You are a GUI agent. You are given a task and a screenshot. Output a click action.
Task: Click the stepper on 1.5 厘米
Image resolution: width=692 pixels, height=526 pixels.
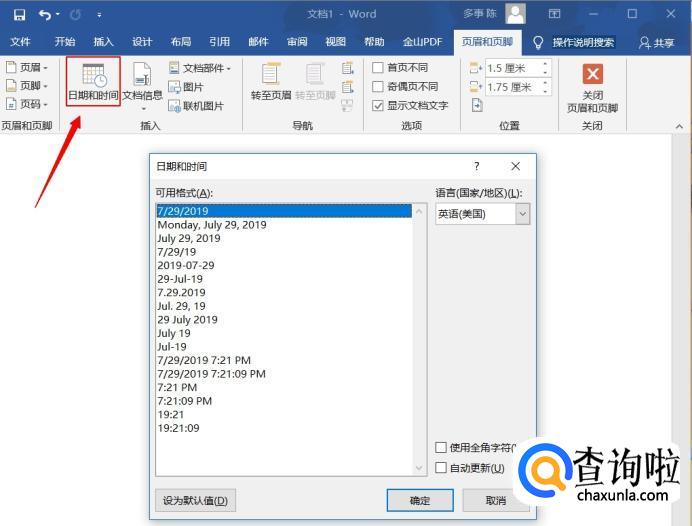(x=545, y=68)
